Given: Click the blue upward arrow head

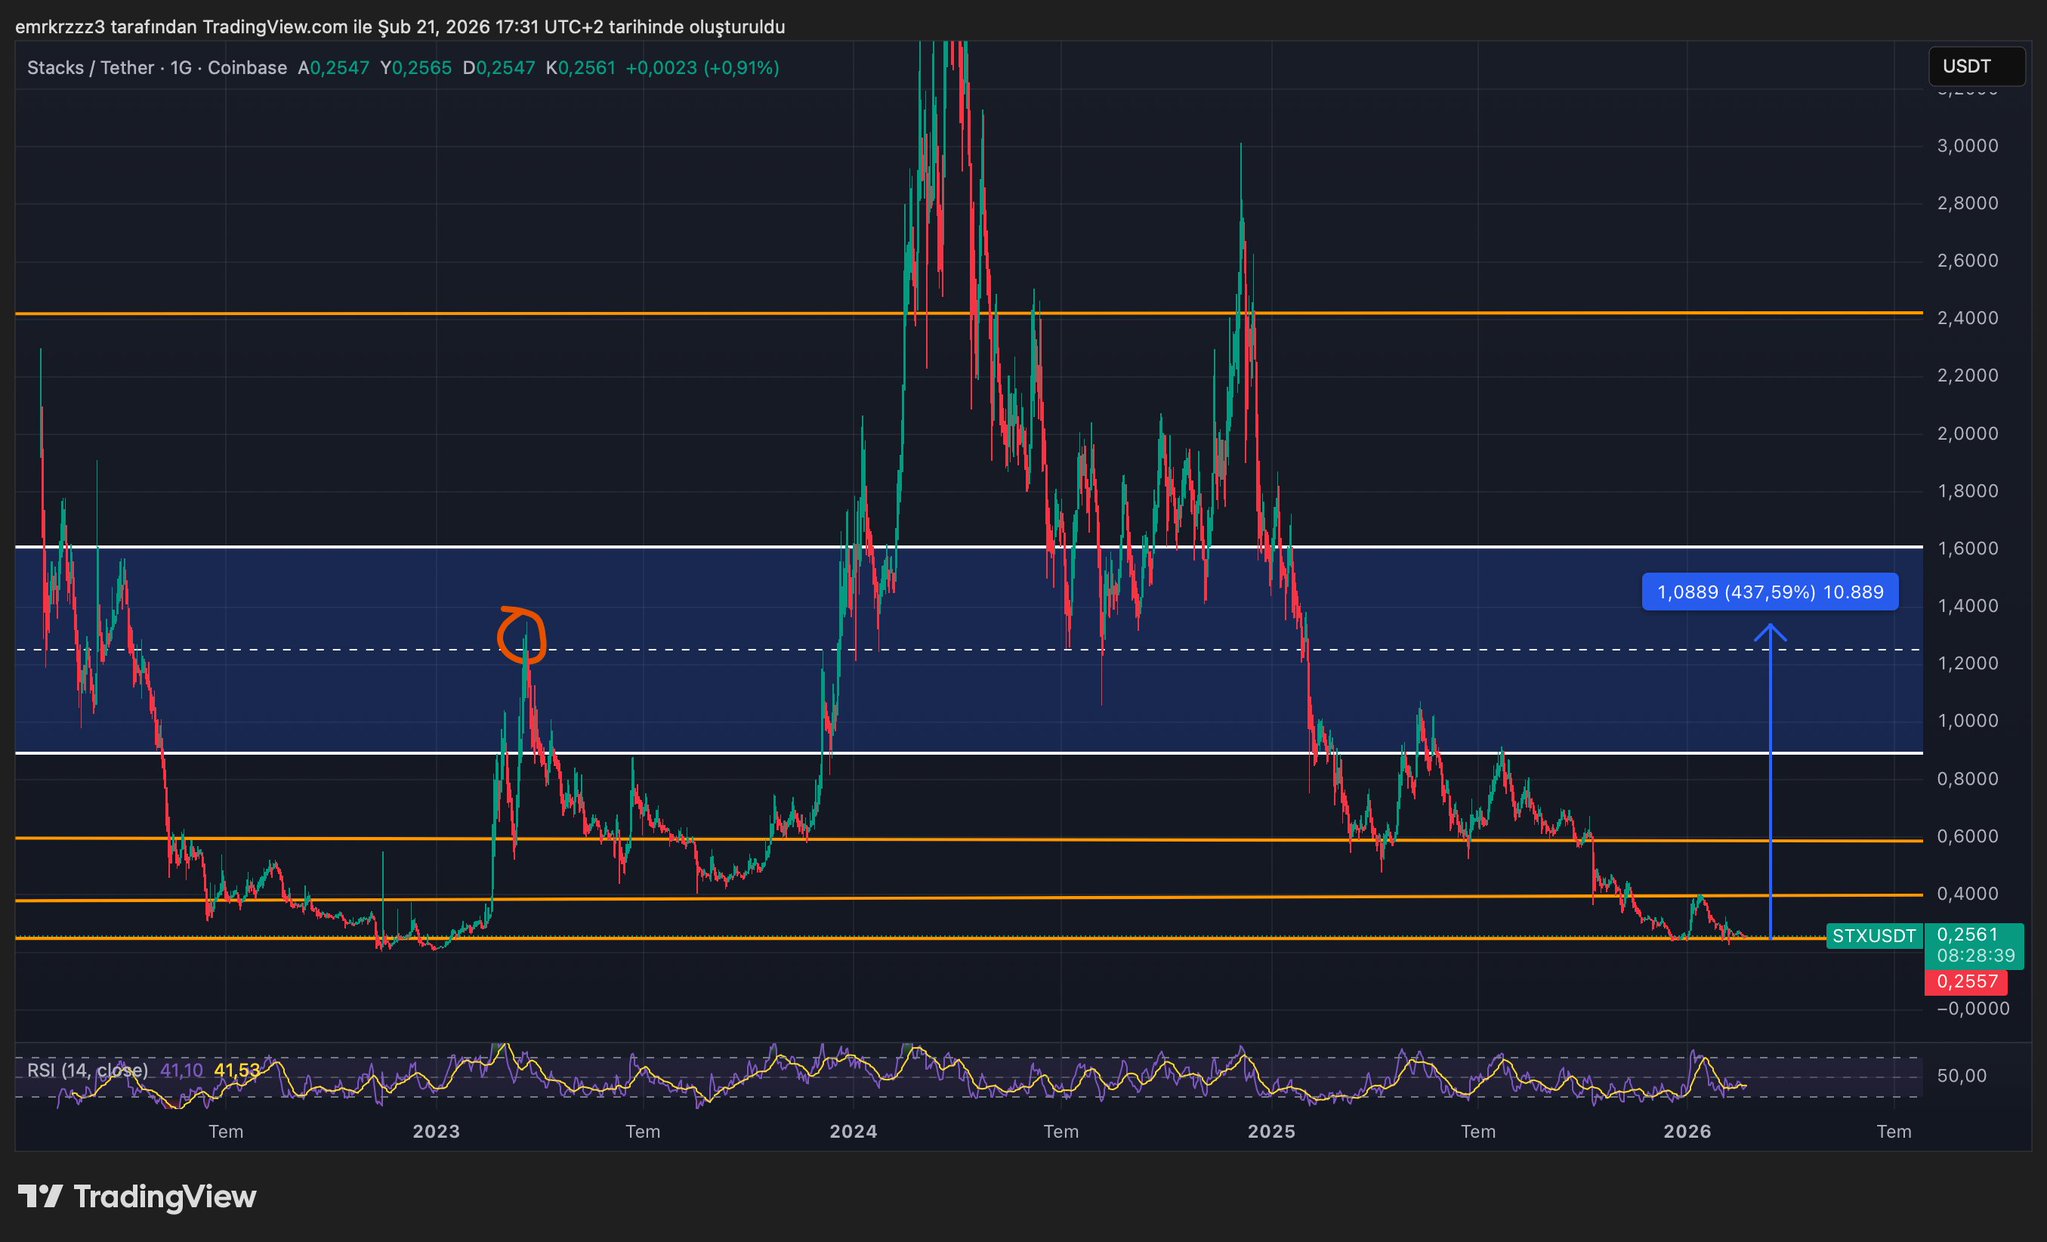Looking at the screenshot, I should point(1770,631).
